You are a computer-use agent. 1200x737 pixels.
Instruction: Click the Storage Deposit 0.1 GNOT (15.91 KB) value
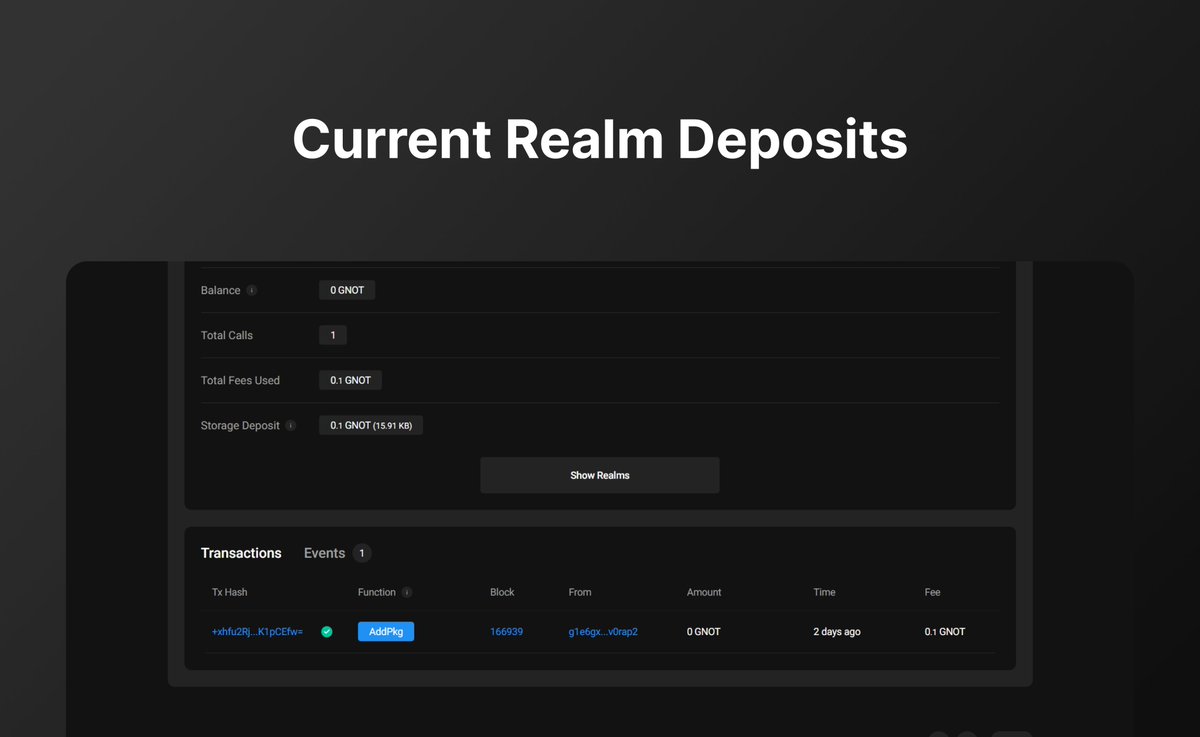click(371, 425)
